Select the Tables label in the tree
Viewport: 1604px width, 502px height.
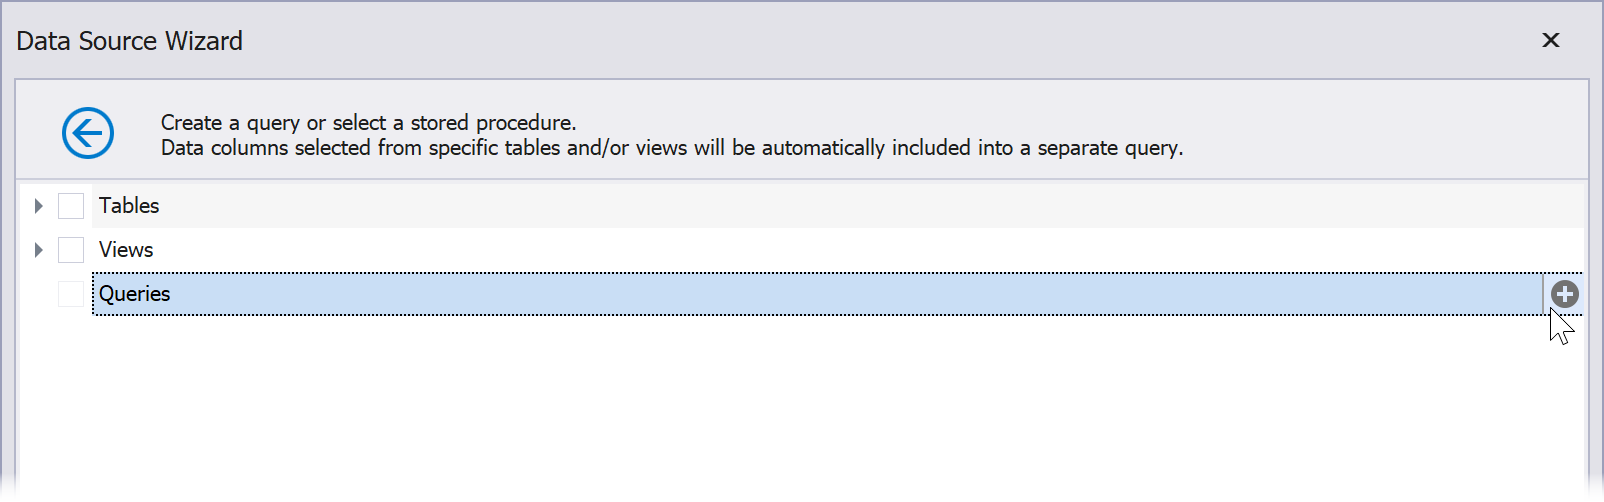point(129,206)
